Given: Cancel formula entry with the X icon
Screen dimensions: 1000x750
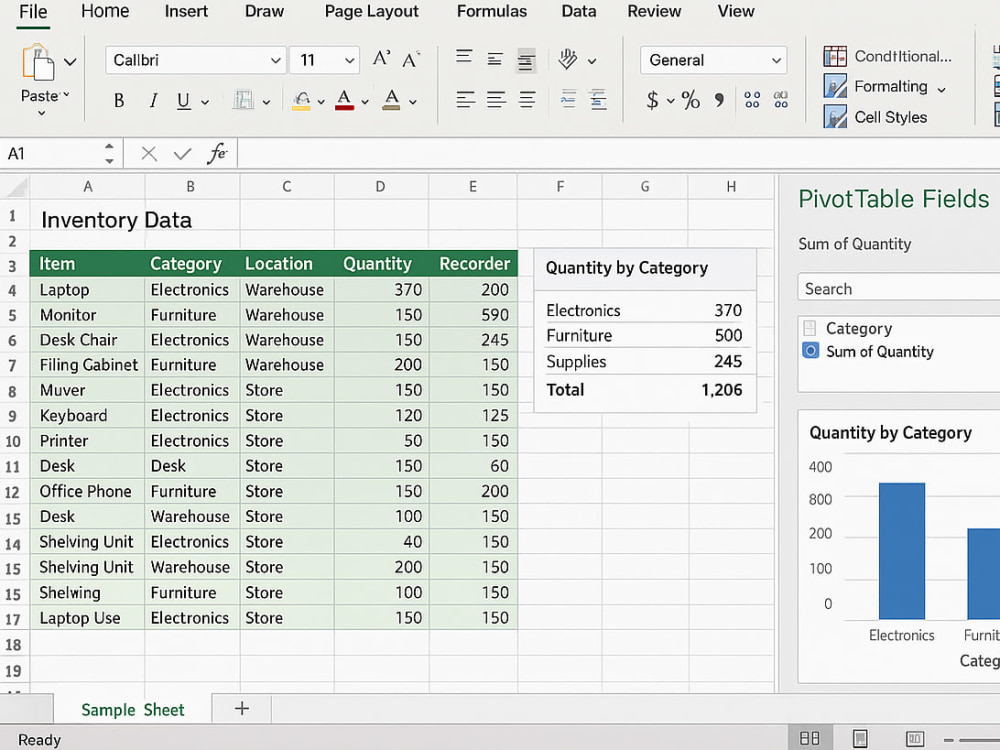Looking at the screenshot, I should [x=149, y=153].
